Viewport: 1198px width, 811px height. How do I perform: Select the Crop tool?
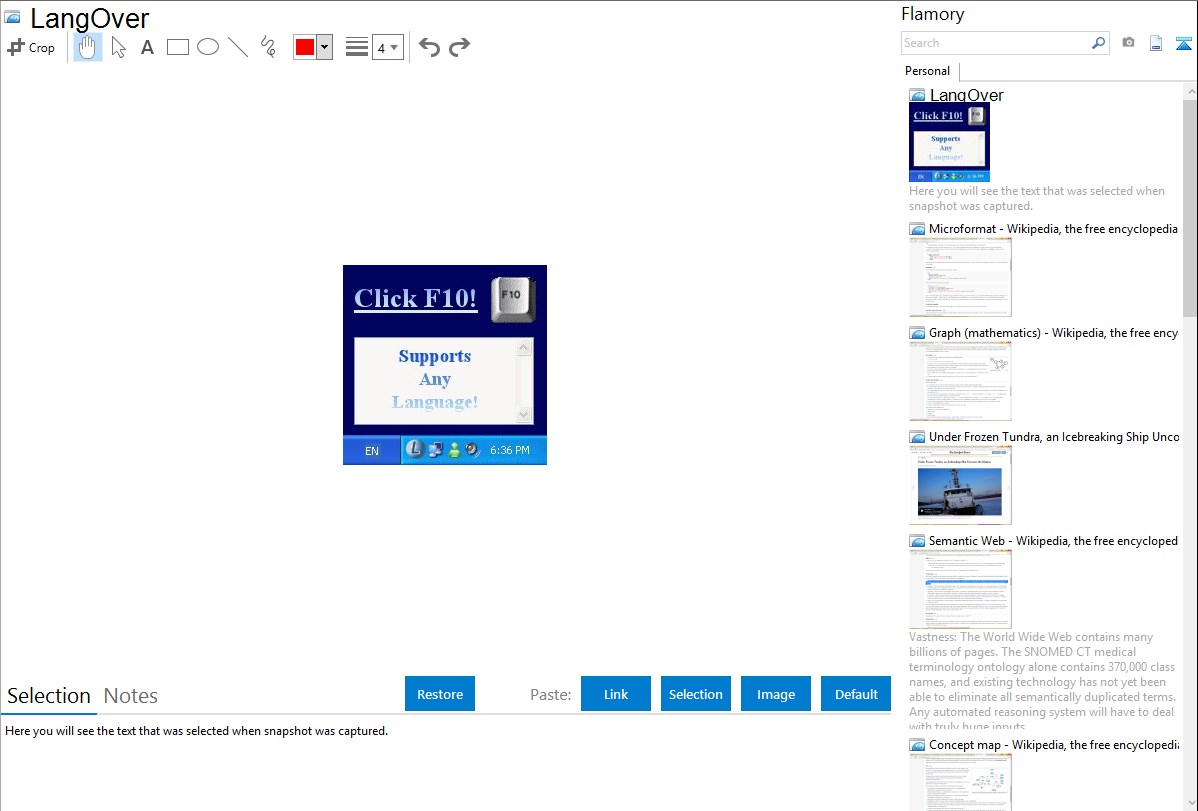[x=31, y=47]
